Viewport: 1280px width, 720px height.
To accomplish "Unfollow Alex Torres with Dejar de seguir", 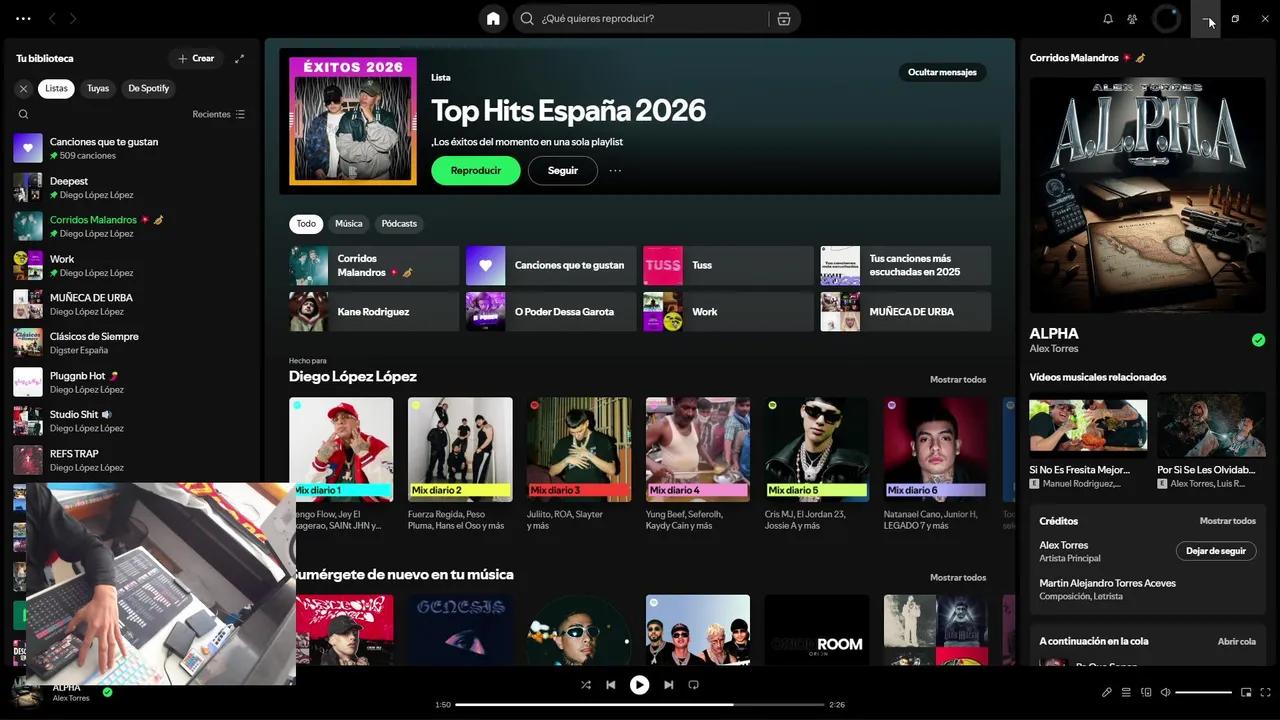I will point(1216,551).
